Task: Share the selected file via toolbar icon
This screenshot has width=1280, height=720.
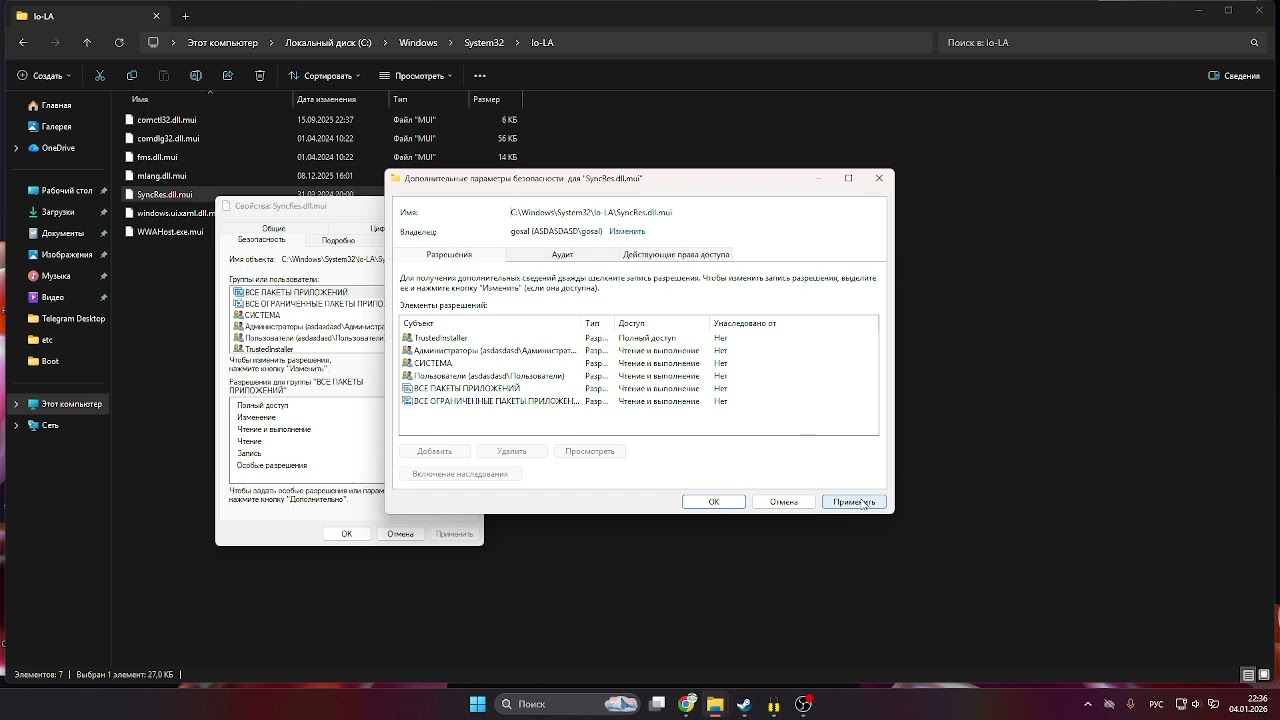Action: pos(228,75)
